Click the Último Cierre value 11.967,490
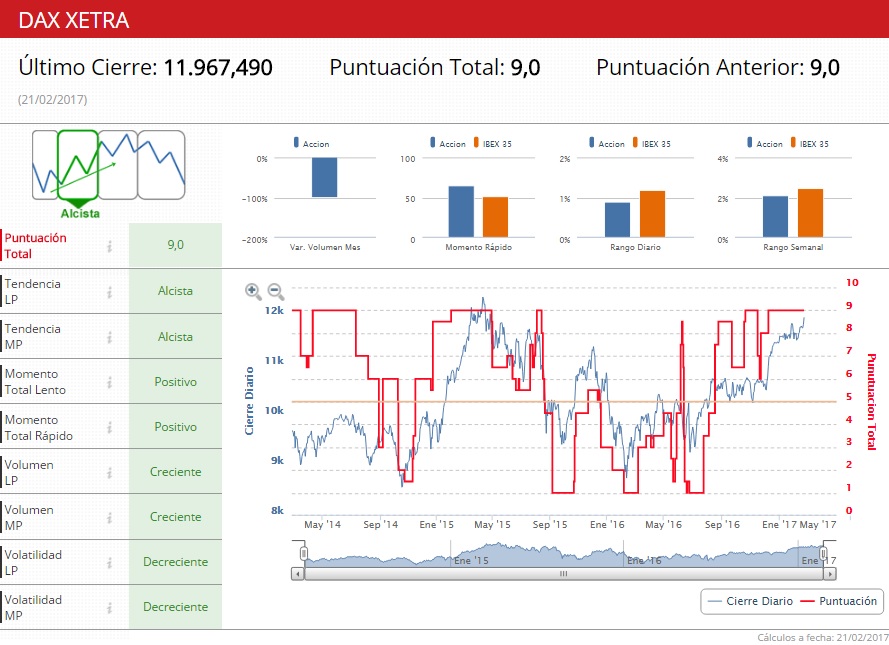Image resolution: width=889 pixels, height=645 pixels. pos(218,67)
